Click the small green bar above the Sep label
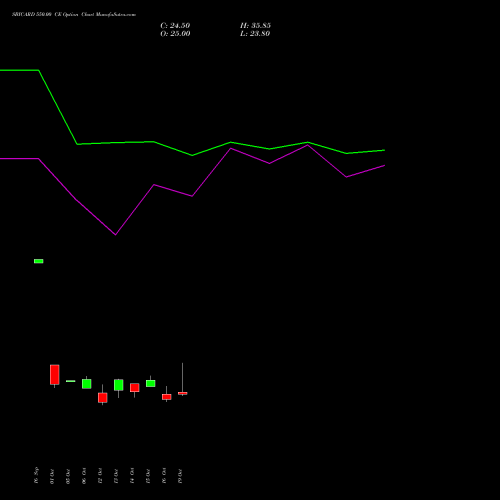Viewport: 500px width, 500px height. (x=39, y=261)
